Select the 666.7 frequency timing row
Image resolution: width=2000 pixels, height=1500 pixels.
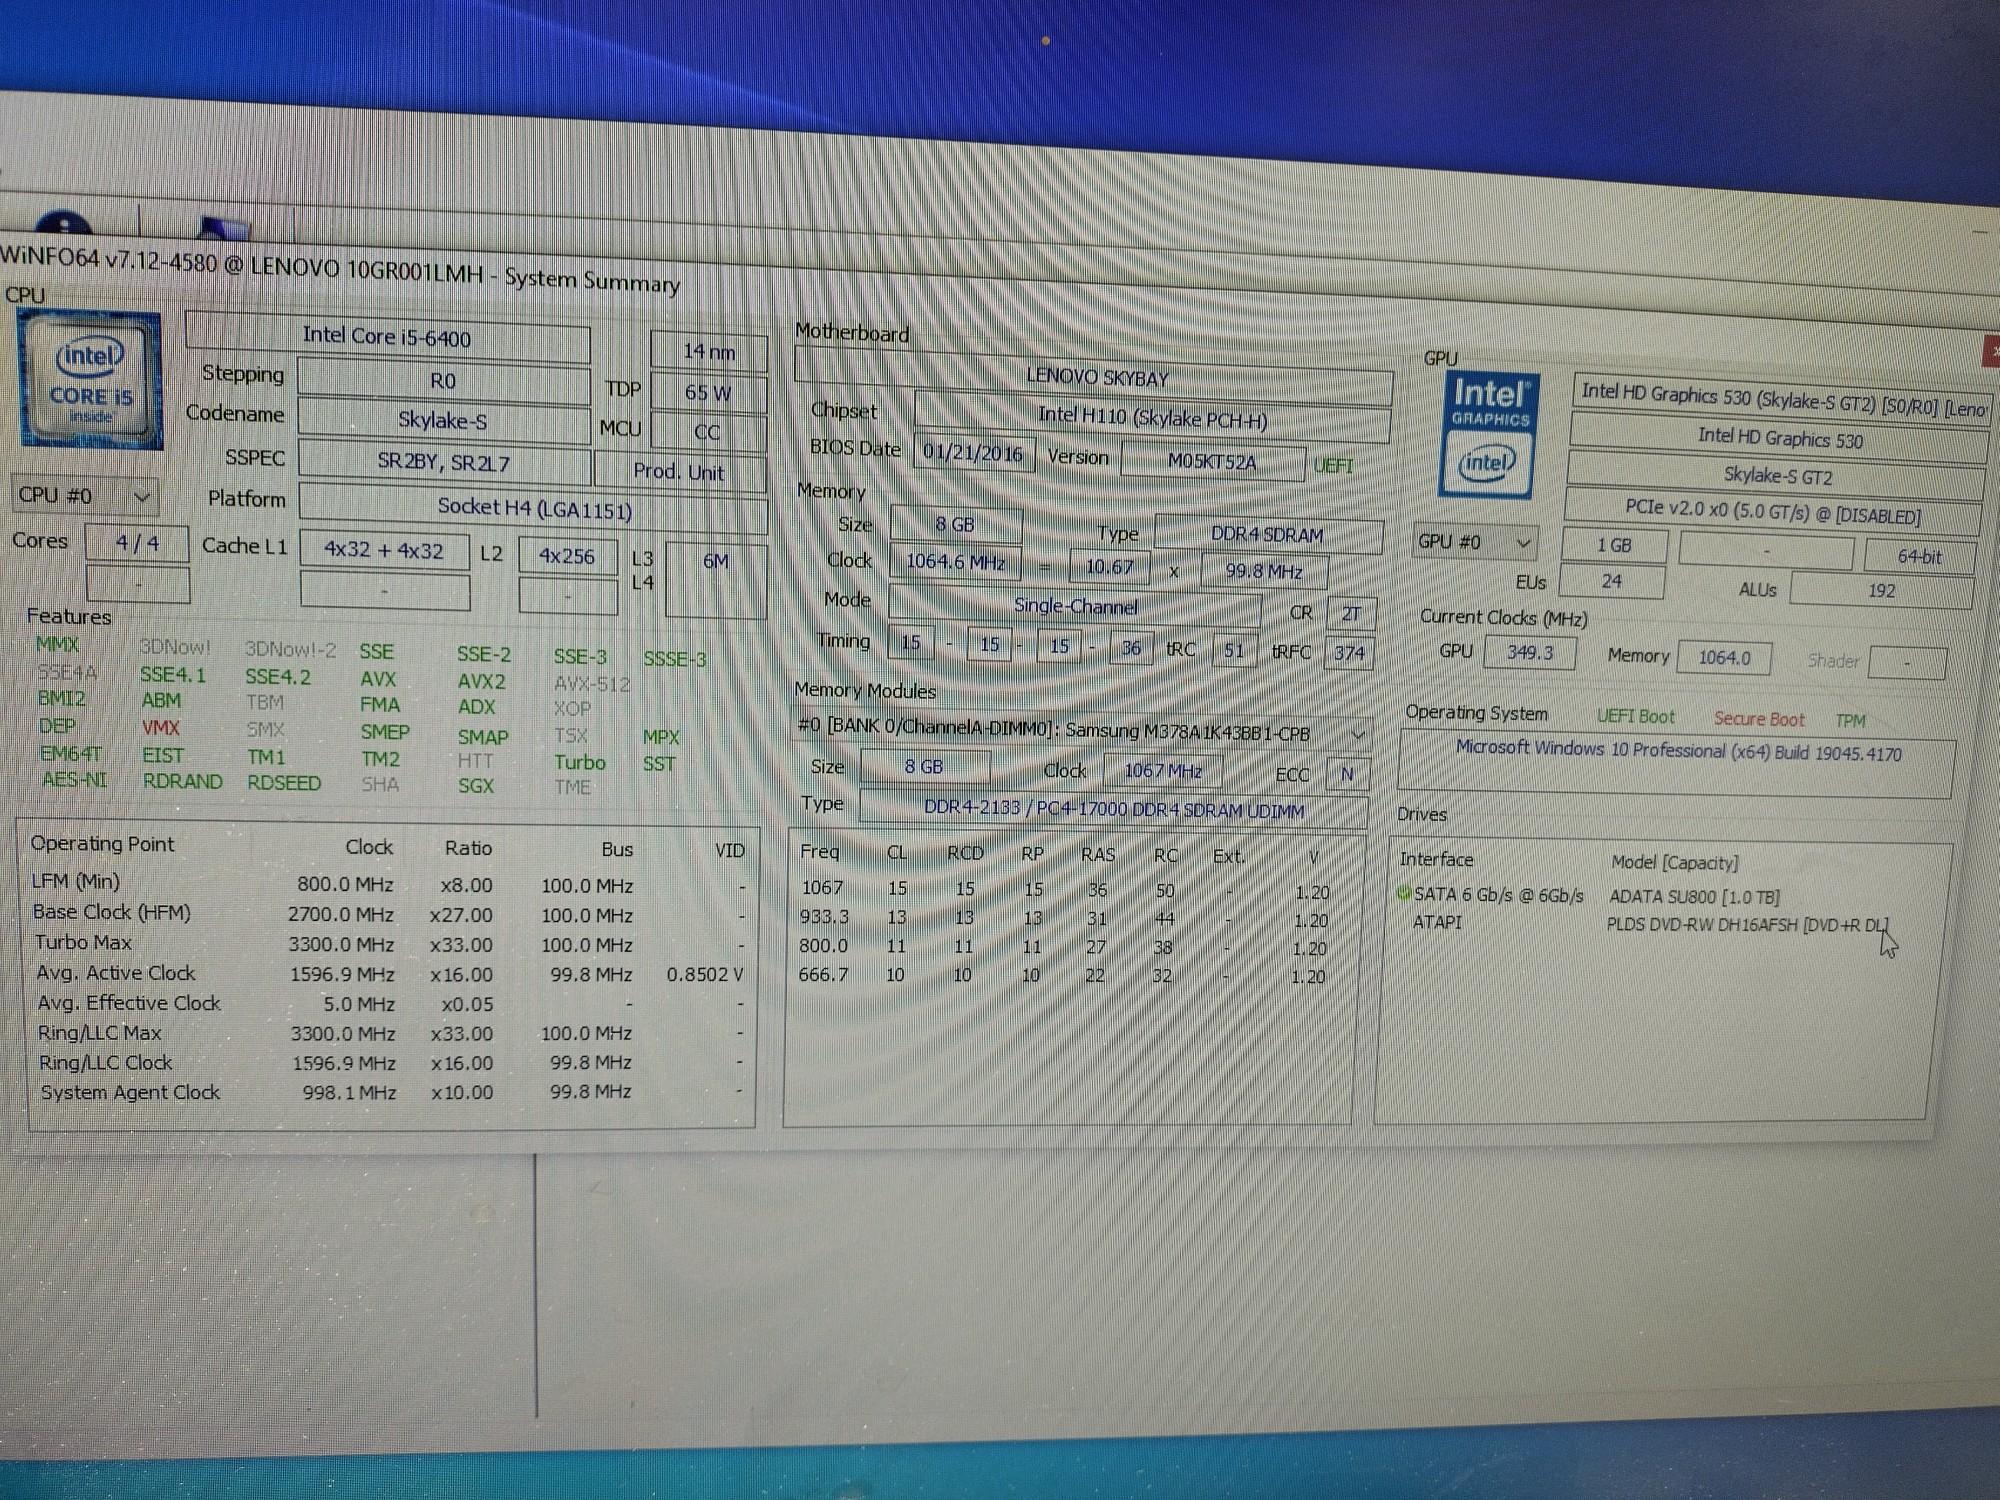[1063, 975]
